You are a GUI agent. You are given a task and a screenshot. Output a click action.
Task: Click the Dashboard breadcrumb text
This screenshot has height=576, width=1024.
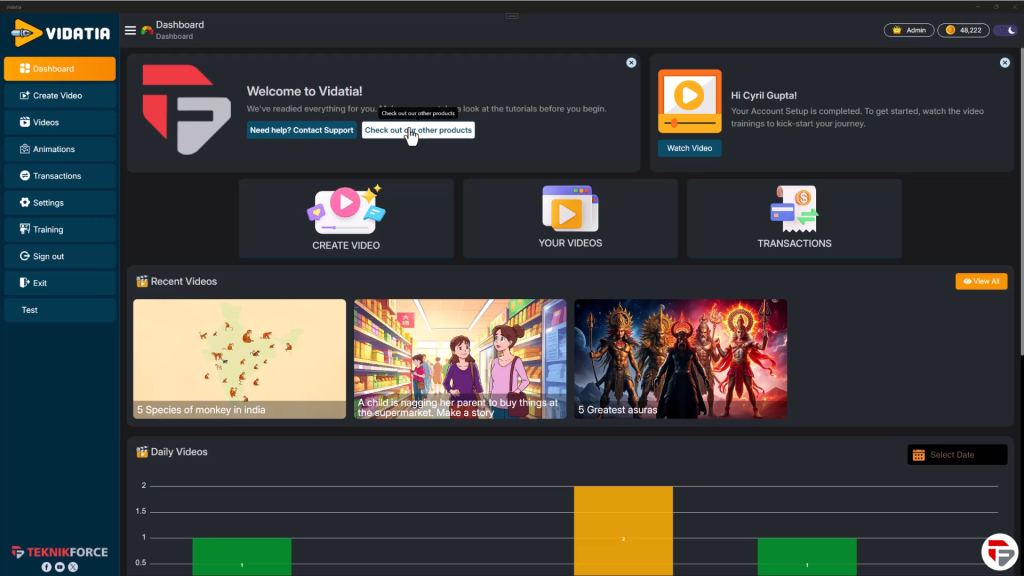174,37
